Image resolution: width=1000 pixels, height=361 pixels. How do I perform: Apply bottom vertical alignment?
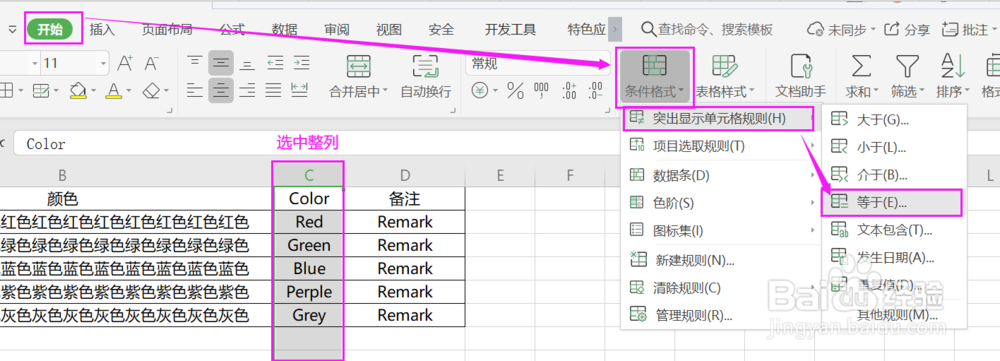coord(247,63)
